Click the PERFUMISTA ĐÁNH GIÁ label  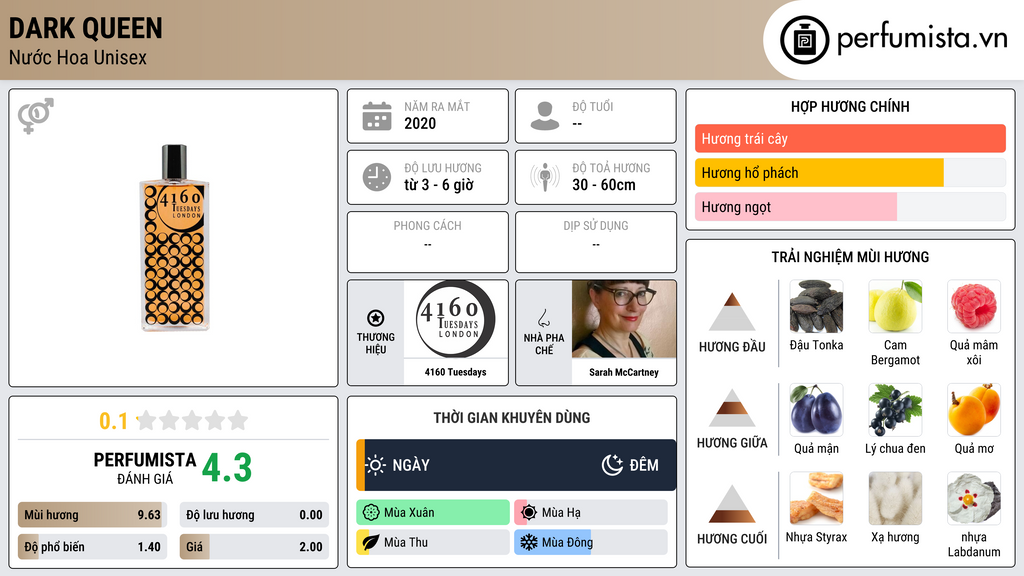[145, 468]
